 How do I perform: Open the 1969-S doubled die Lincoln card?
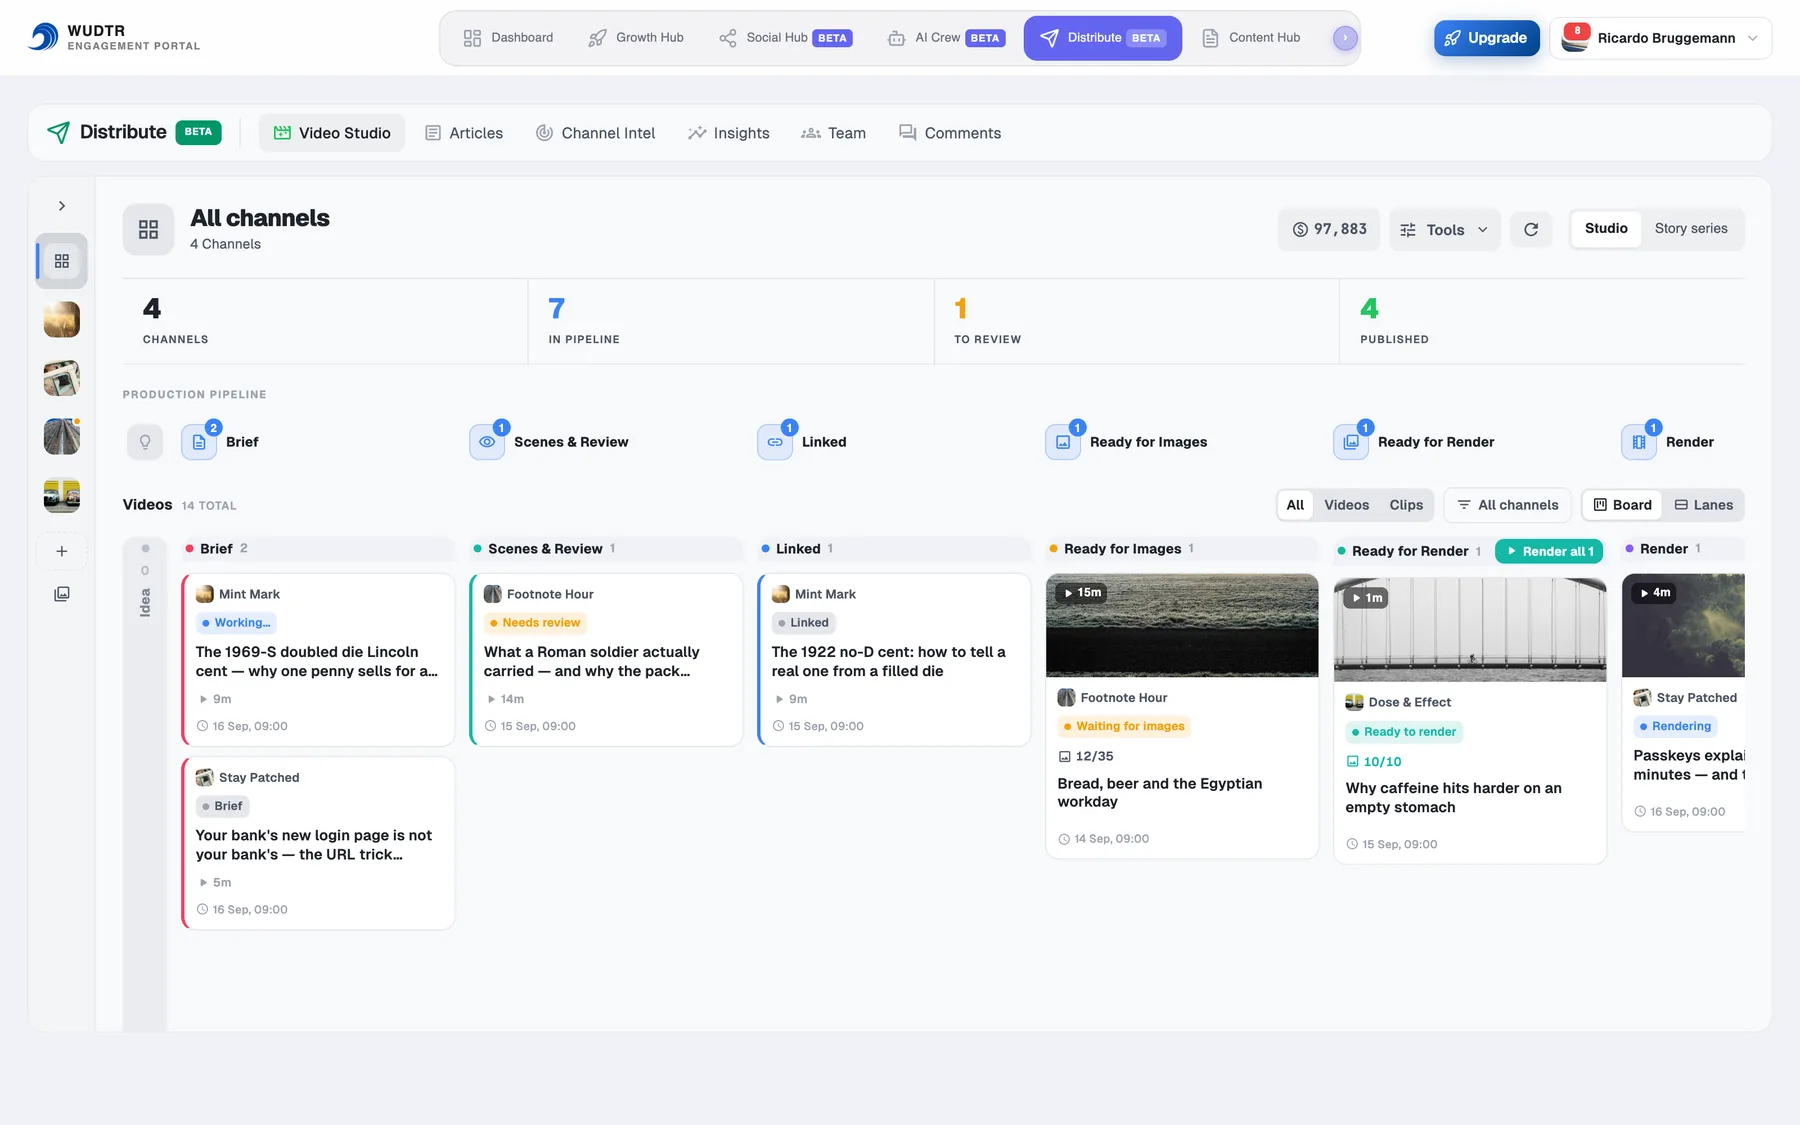point(318,660)
